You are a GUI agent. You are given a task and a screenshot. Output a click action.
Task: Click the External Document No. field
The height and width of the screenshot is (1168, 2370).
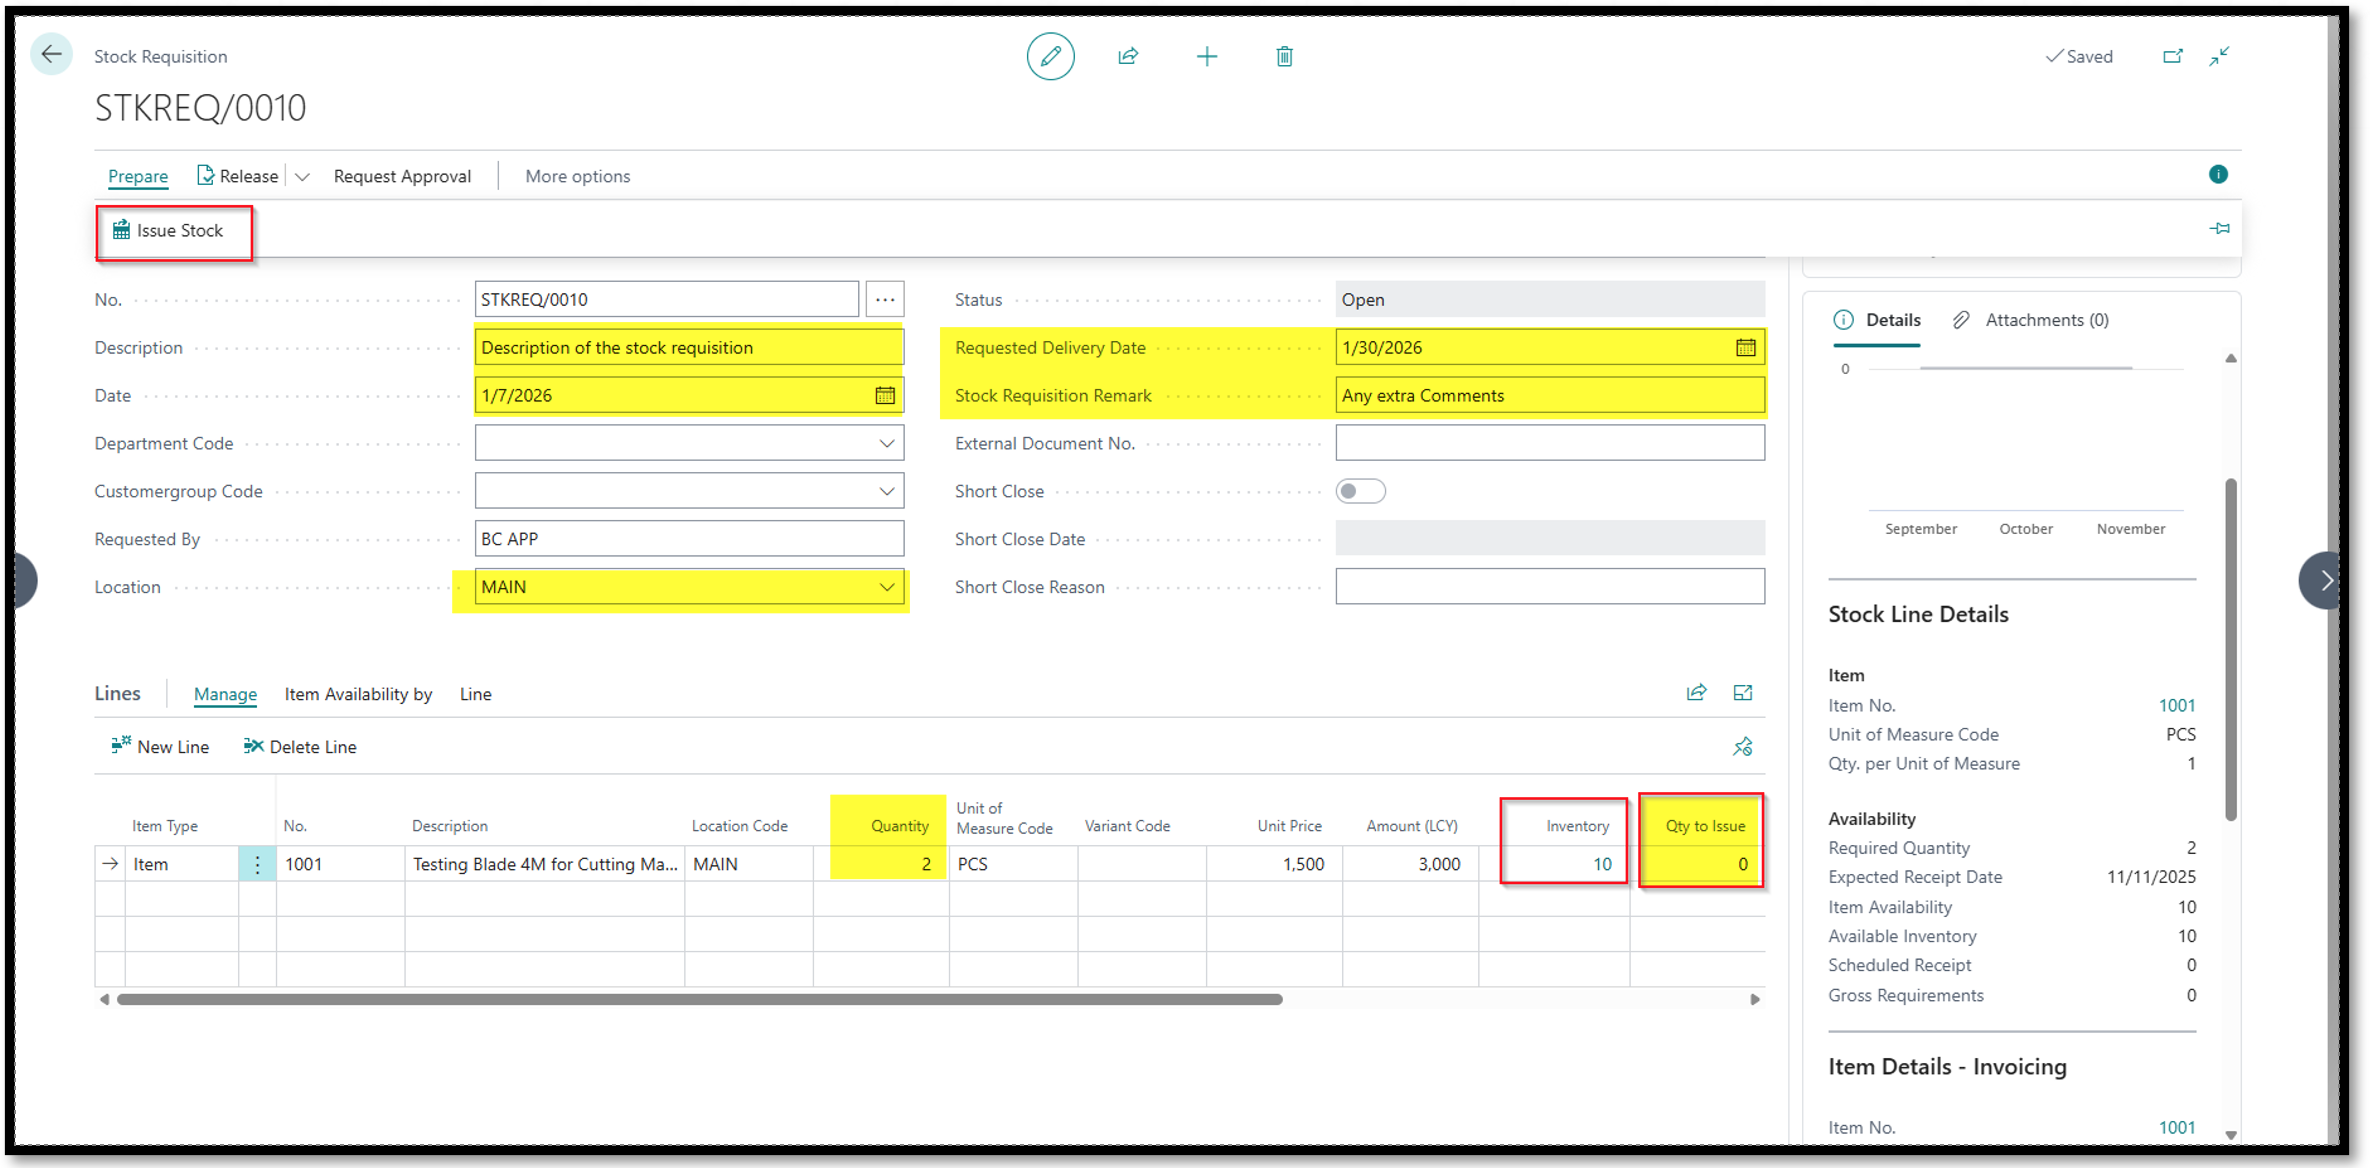1549,443
